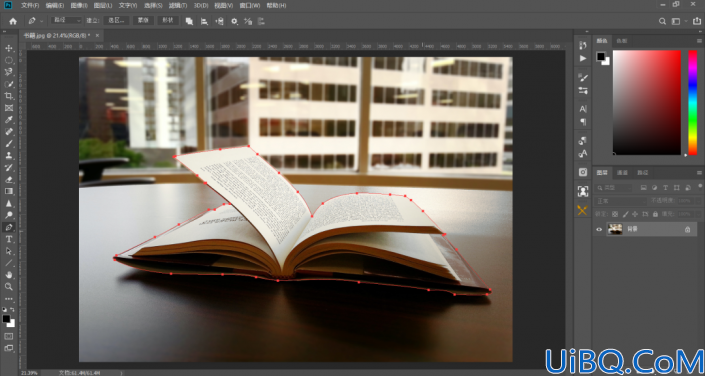705x376 pixels.
Task: Toggle the lock-all icon in layers lock row
Action: pos(656,214)
